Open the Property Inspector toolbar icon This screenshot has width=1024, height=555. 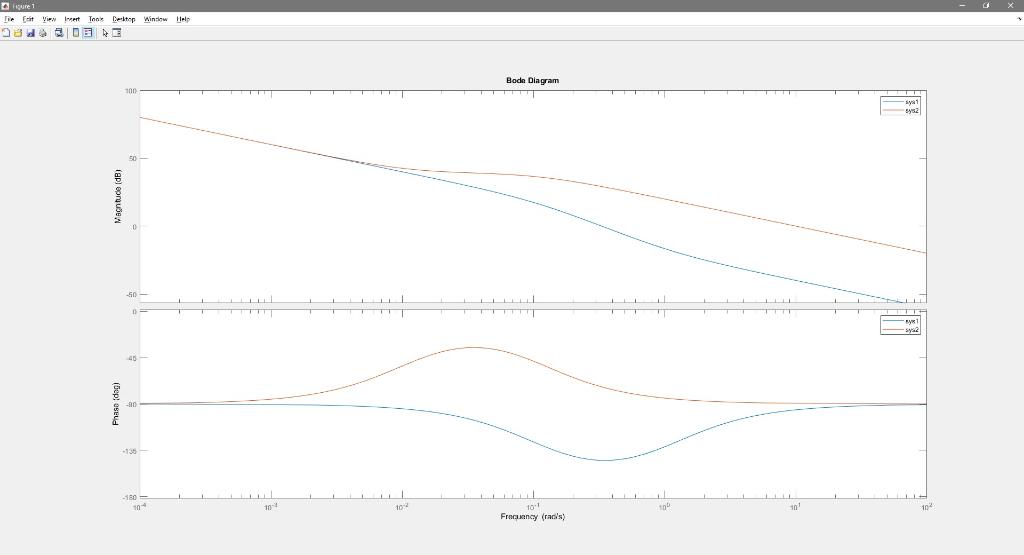[x=117, y=33]
